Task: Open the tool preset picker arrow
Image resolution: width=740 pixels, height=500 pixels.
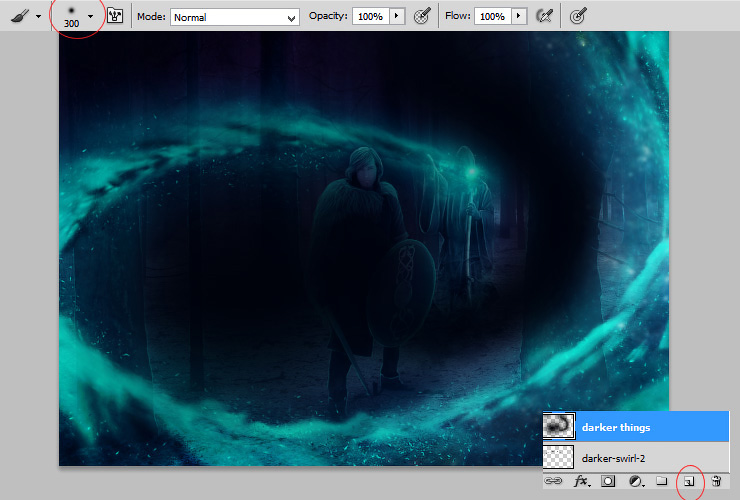Action: [x=39, y=17]
